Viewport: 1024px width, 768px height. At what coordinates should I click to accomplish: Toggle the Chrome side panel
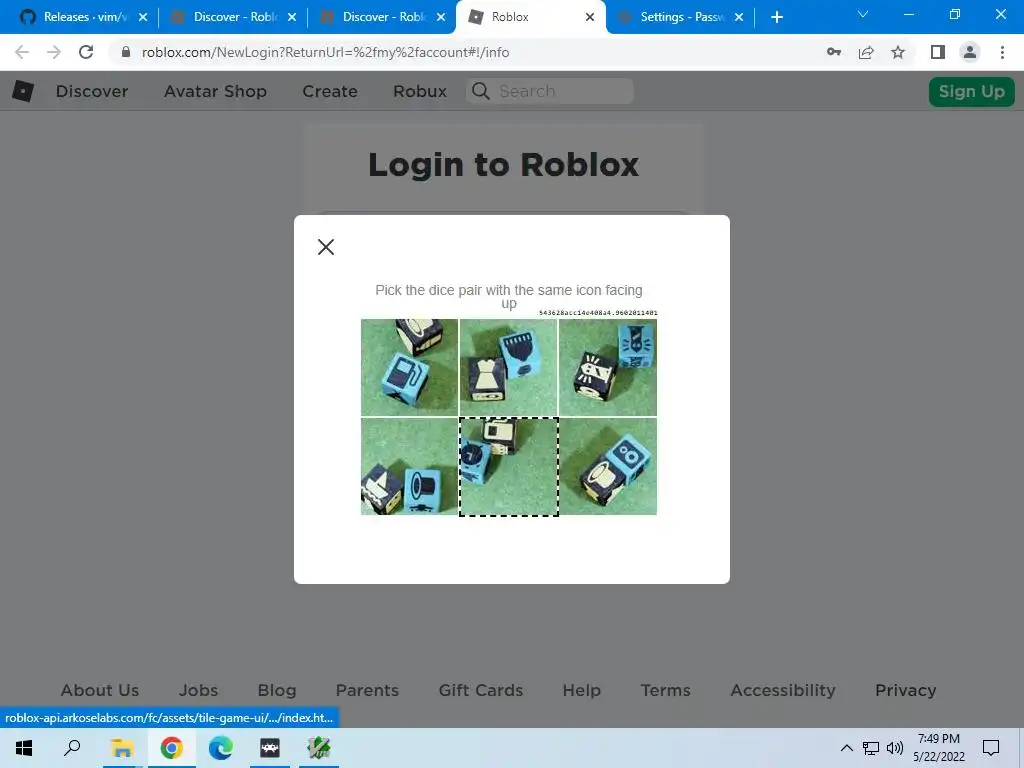pos(938,52)
